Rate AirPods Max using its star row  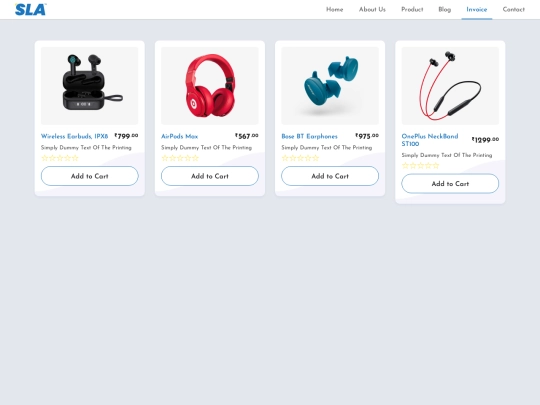coord(180,158)
